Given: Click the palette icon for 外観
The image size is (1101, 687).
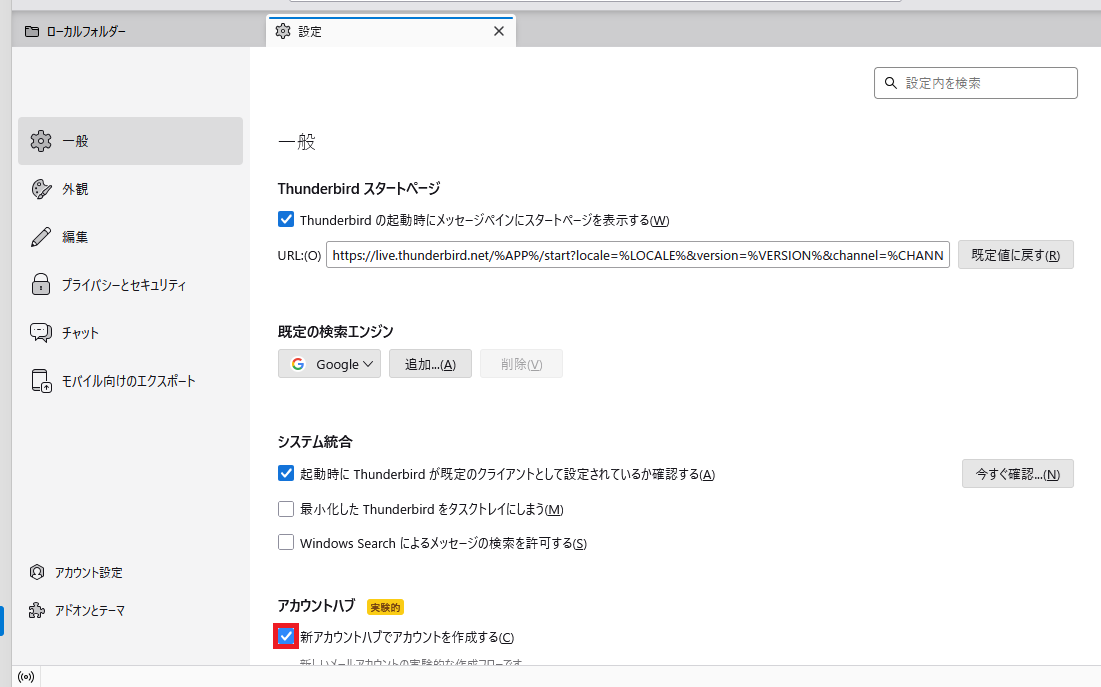Looking at the screenshot, I should point(41,189).
